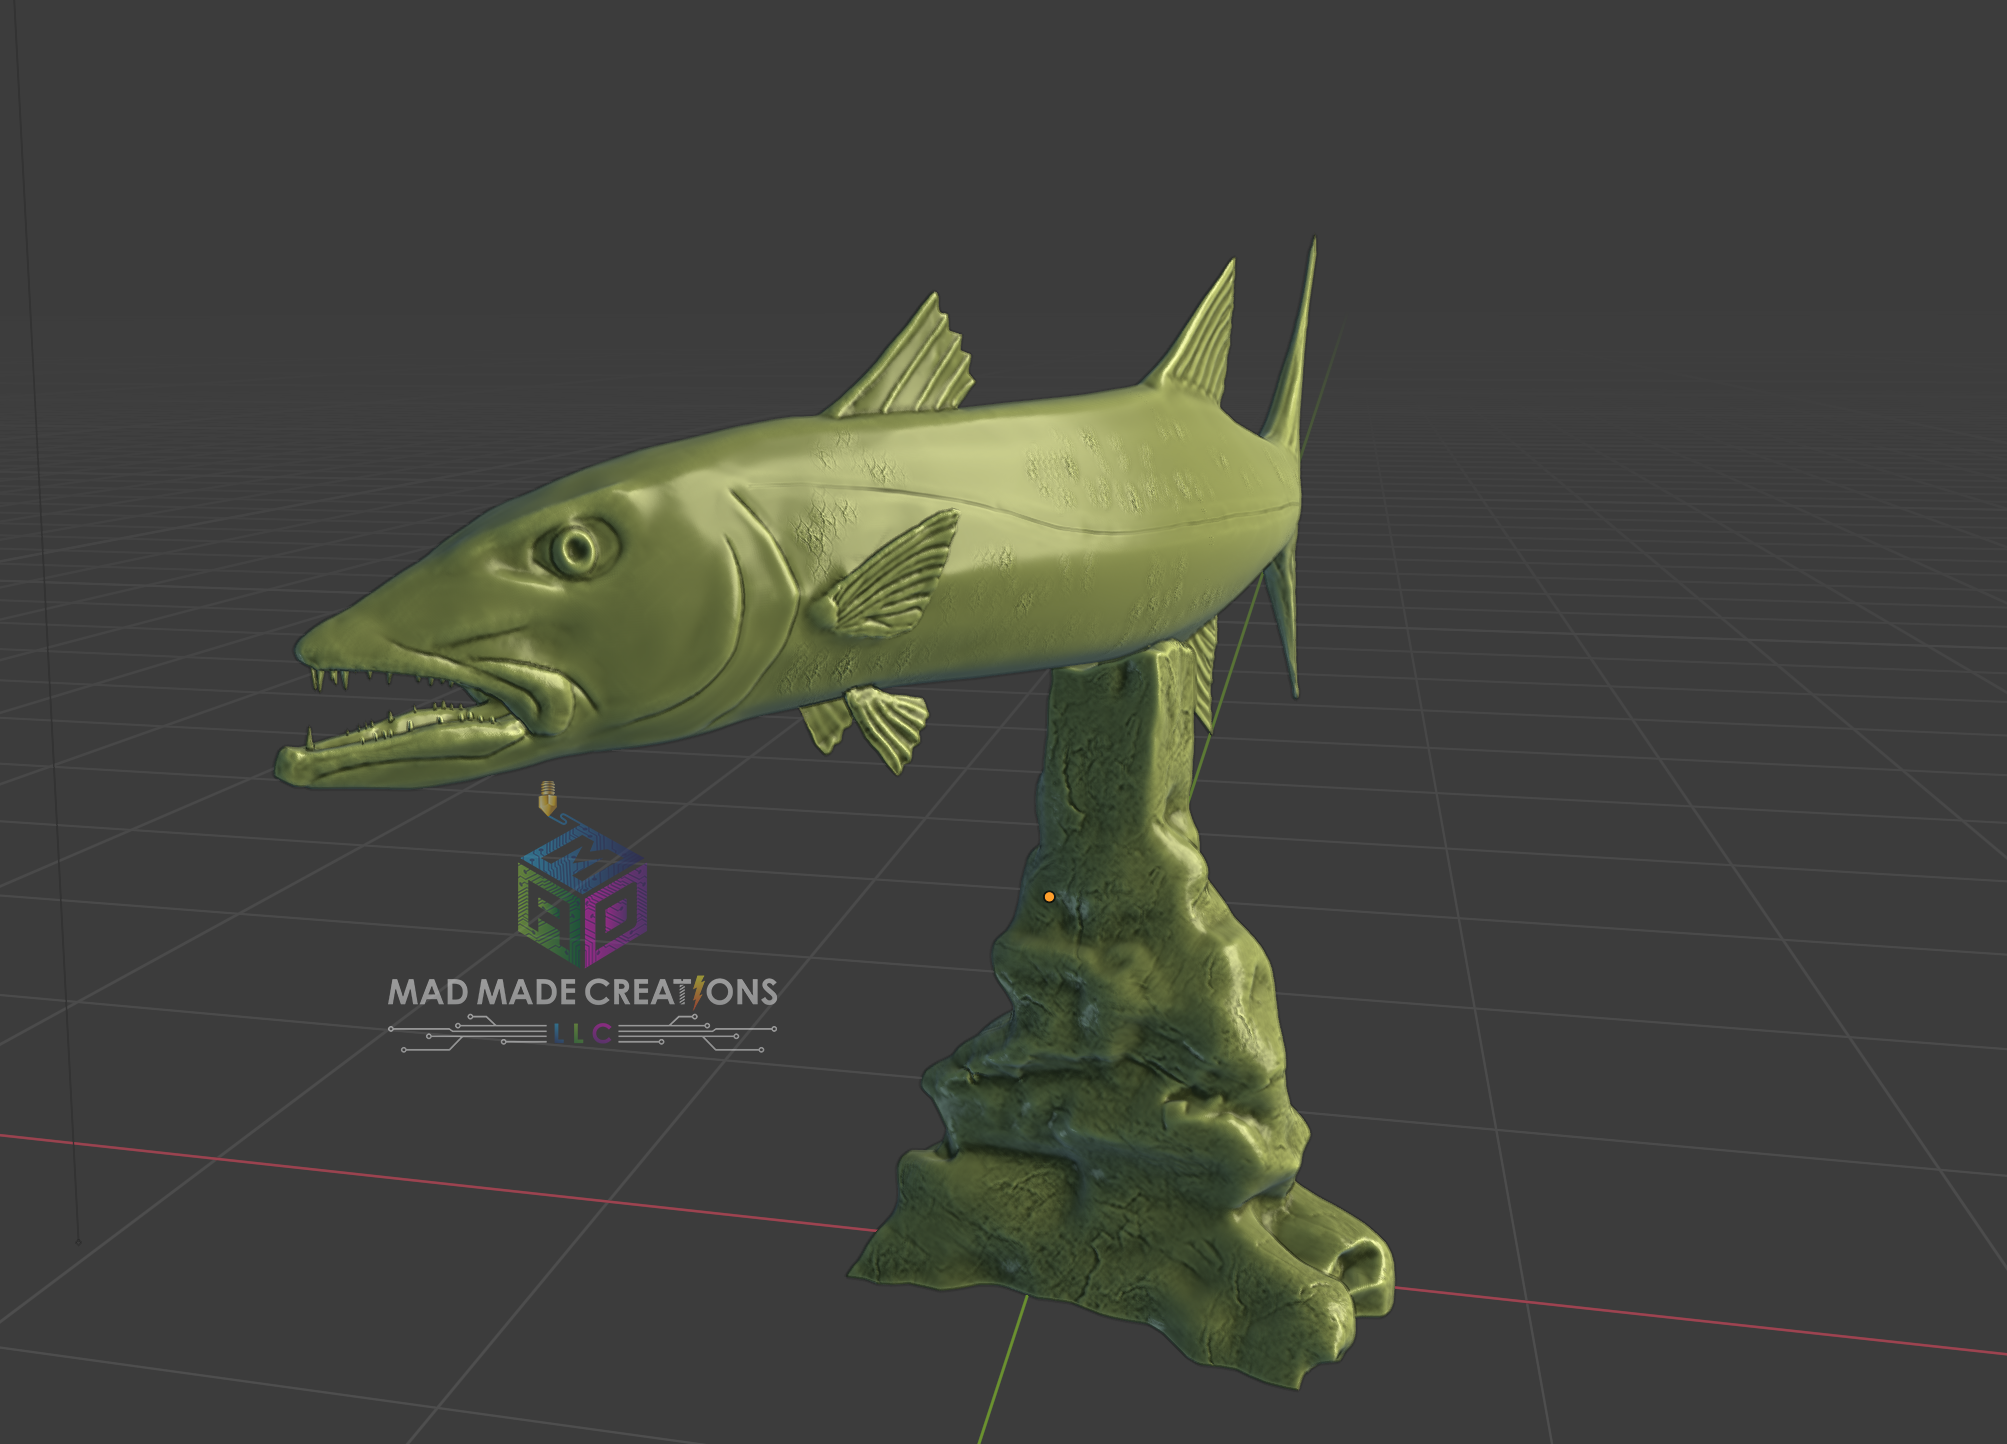Click the orange object origin dot
The height and width of the screenshot is (1444, 2007).
coord(1049,897)
